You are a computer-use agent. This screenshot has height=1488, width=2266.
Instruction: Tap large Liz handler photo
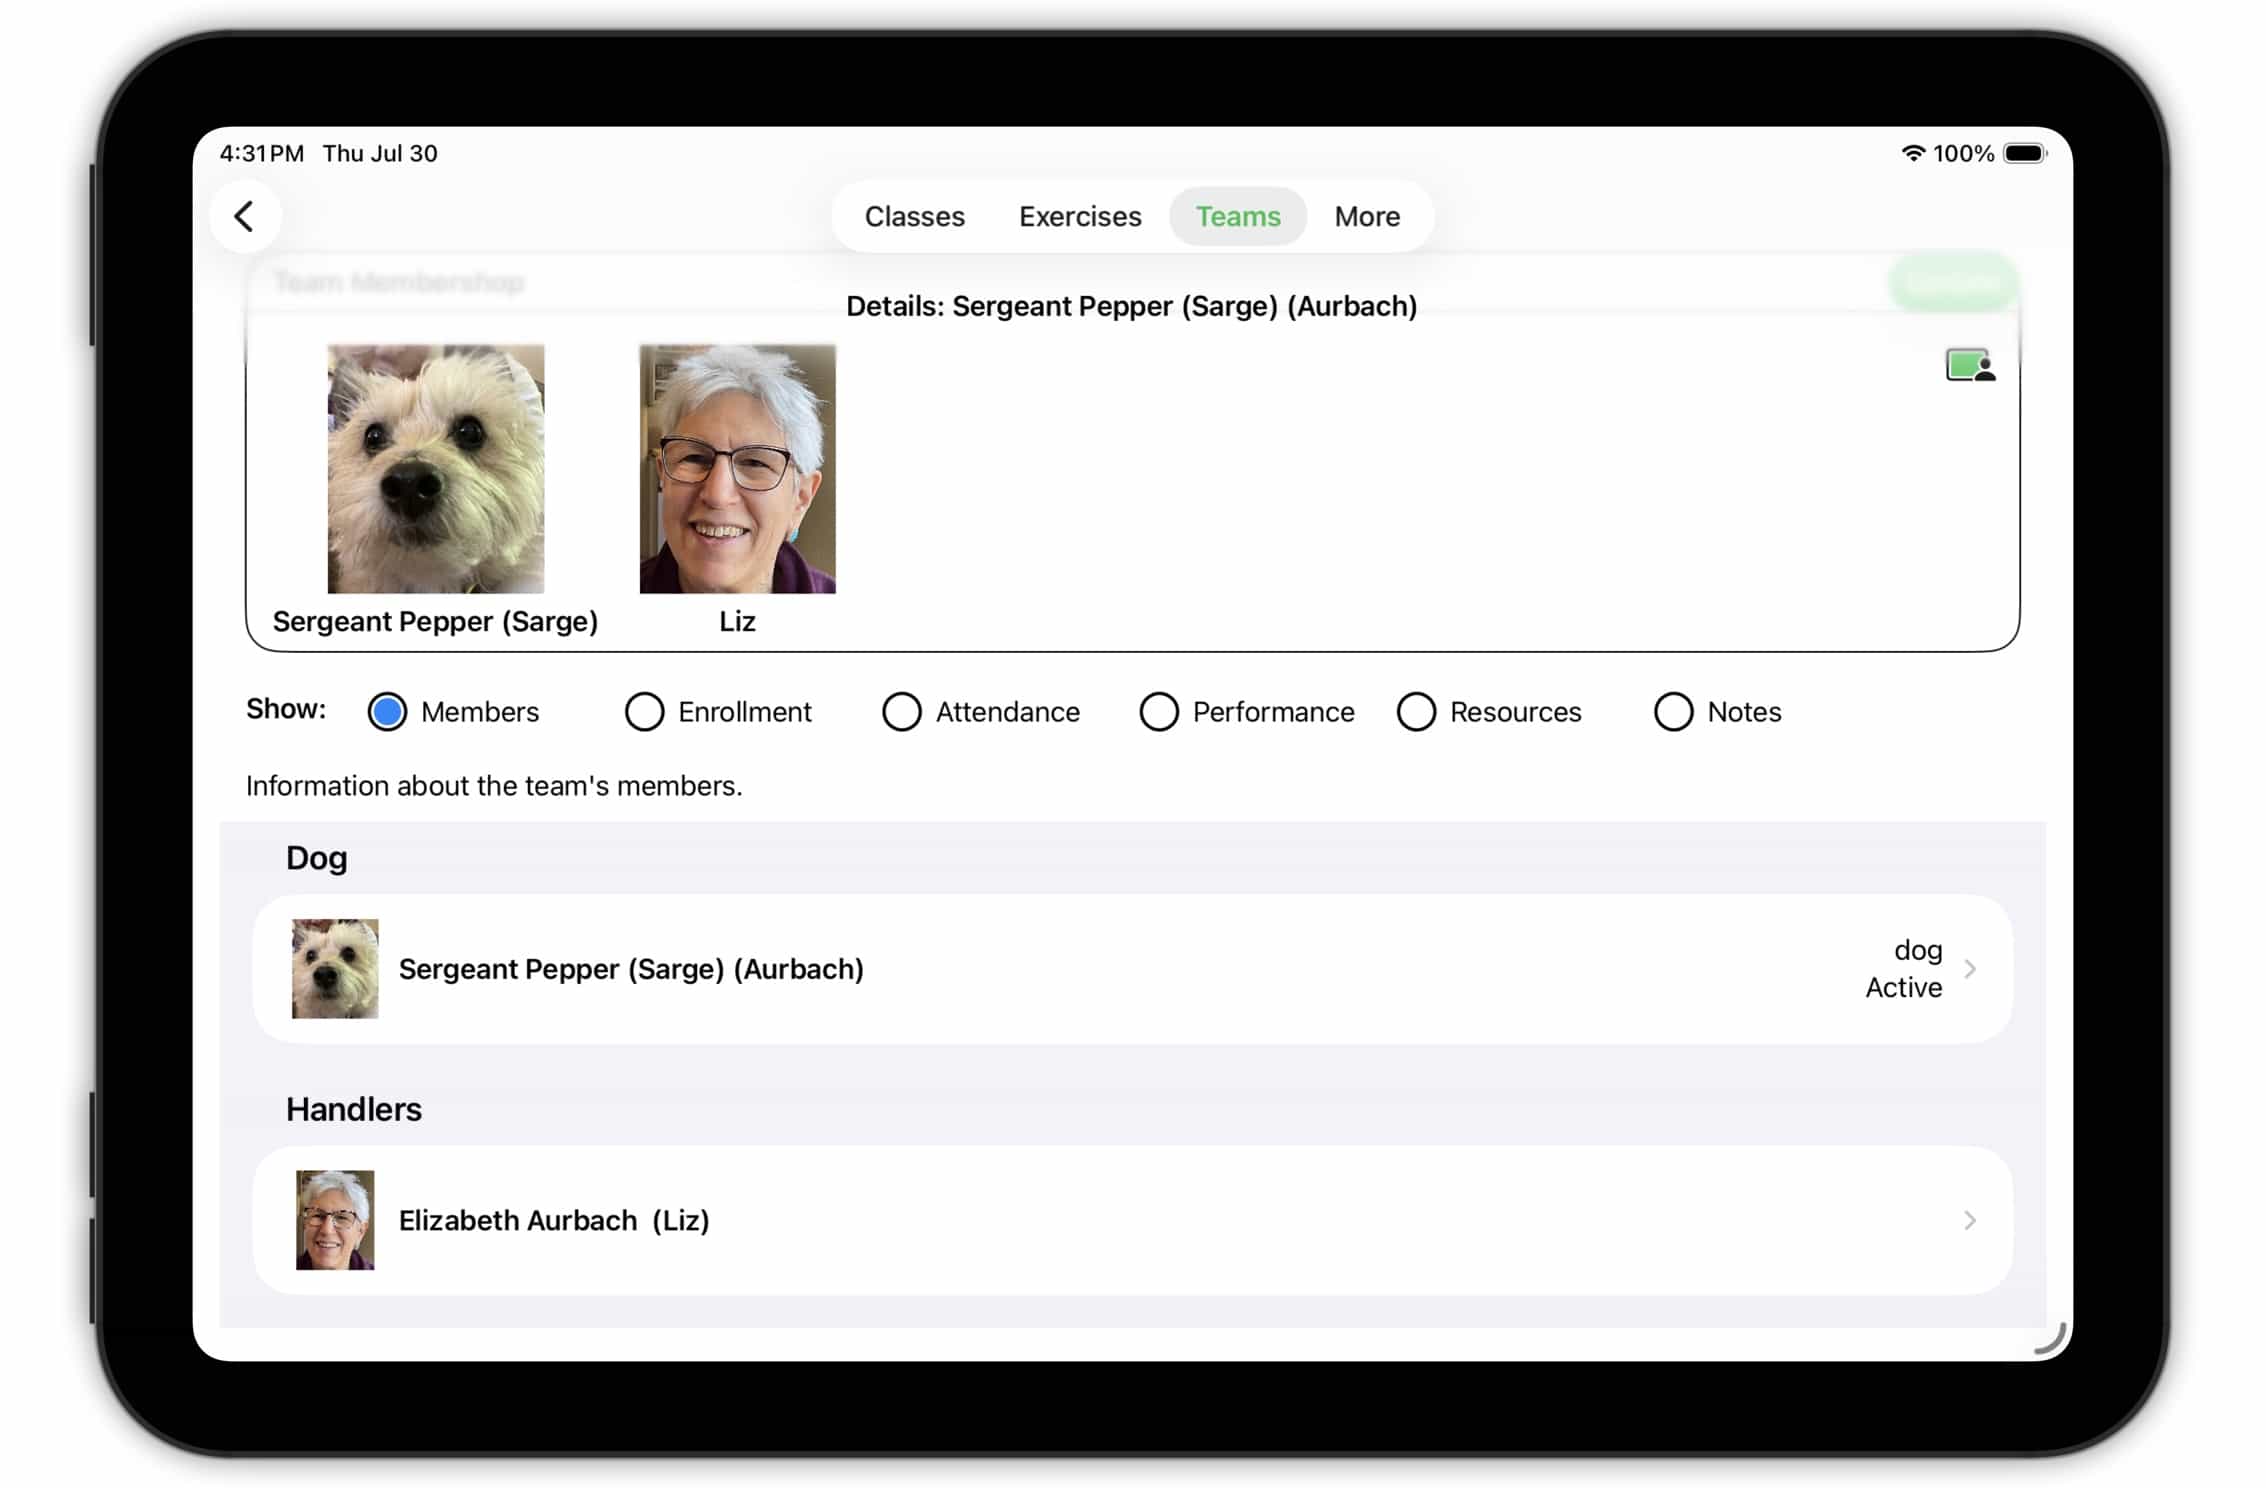(x=737, y=469)
